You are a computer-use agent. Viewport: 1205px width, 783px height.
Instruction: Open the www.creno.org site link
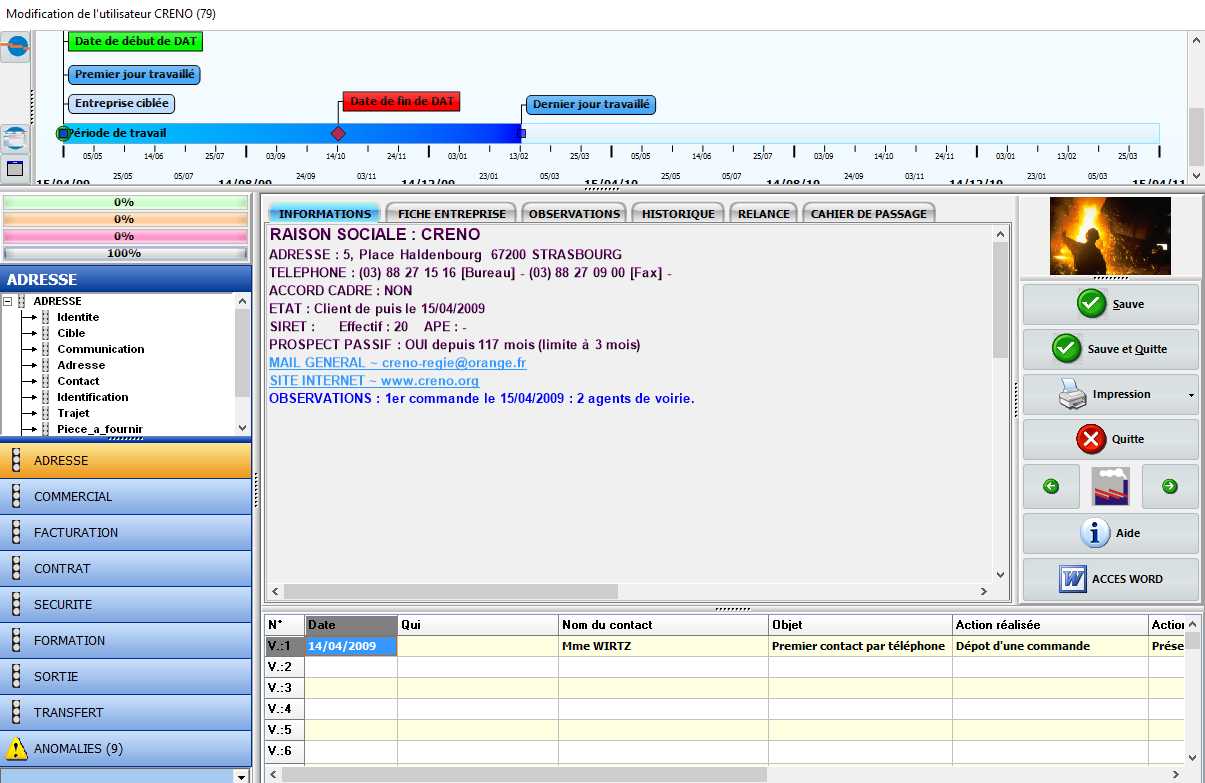click(x=374, y=381)
